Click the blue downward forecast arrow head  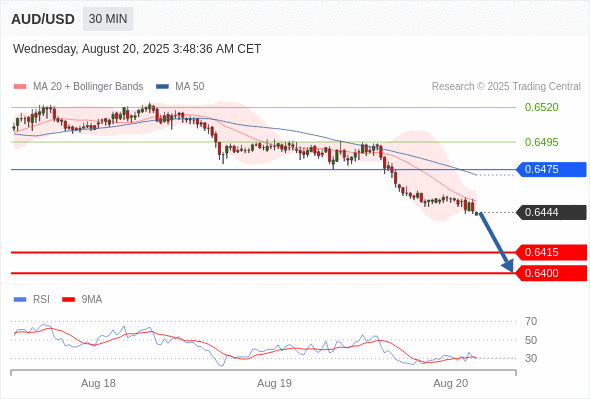[x=508, y=266]
